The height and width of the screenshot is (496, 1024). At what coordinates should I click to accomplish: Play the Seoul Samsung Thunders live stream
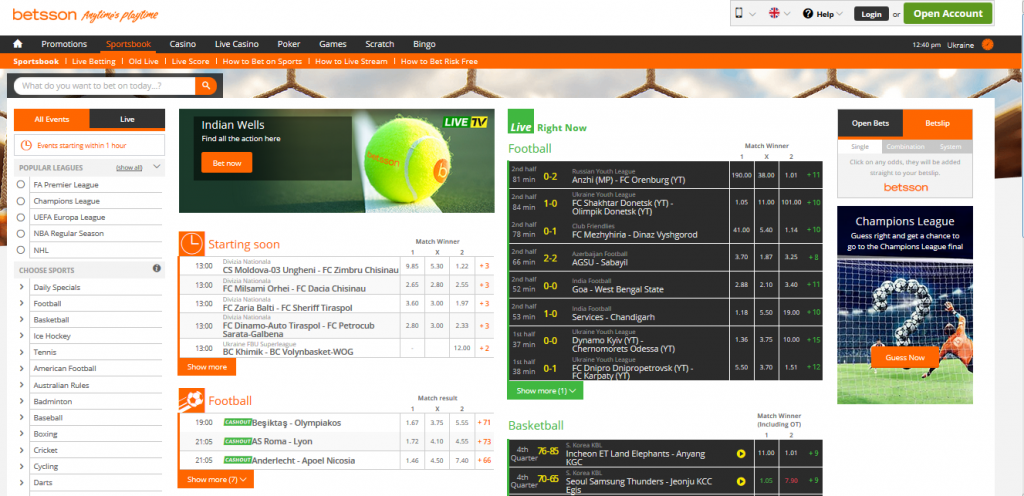tap(741, 481)
